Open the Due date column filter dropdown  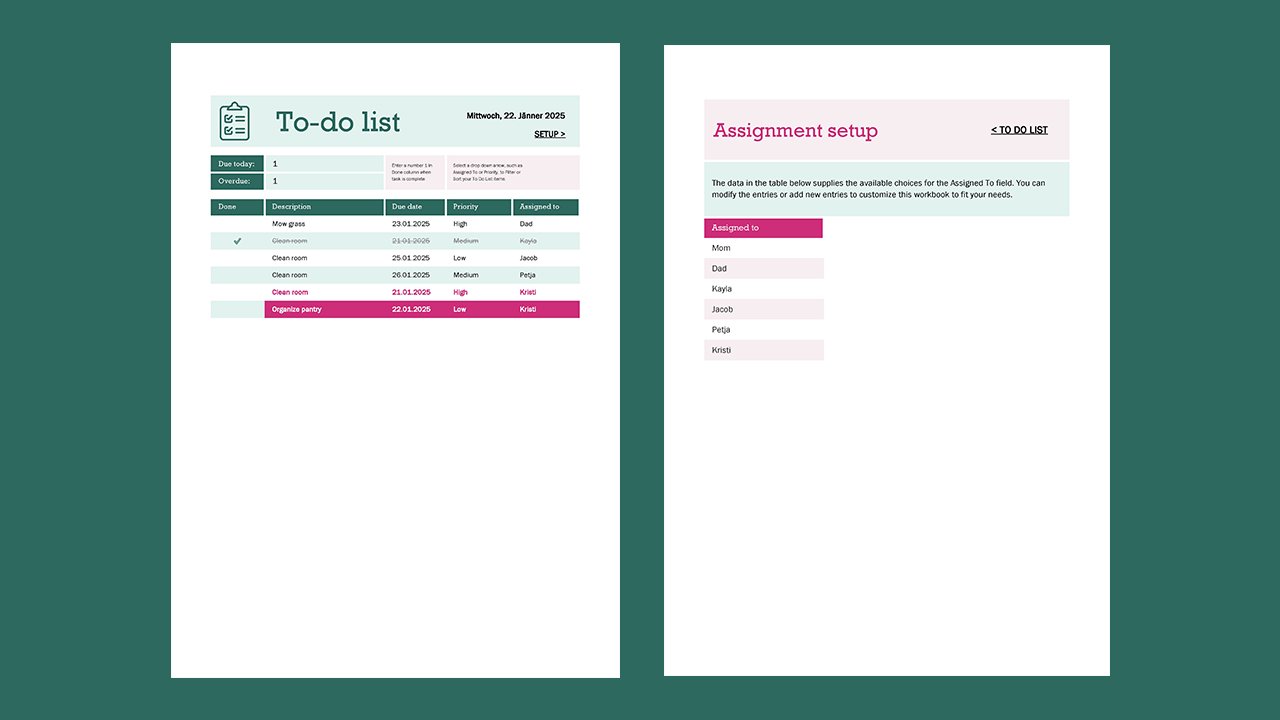[x=414, y=207]
